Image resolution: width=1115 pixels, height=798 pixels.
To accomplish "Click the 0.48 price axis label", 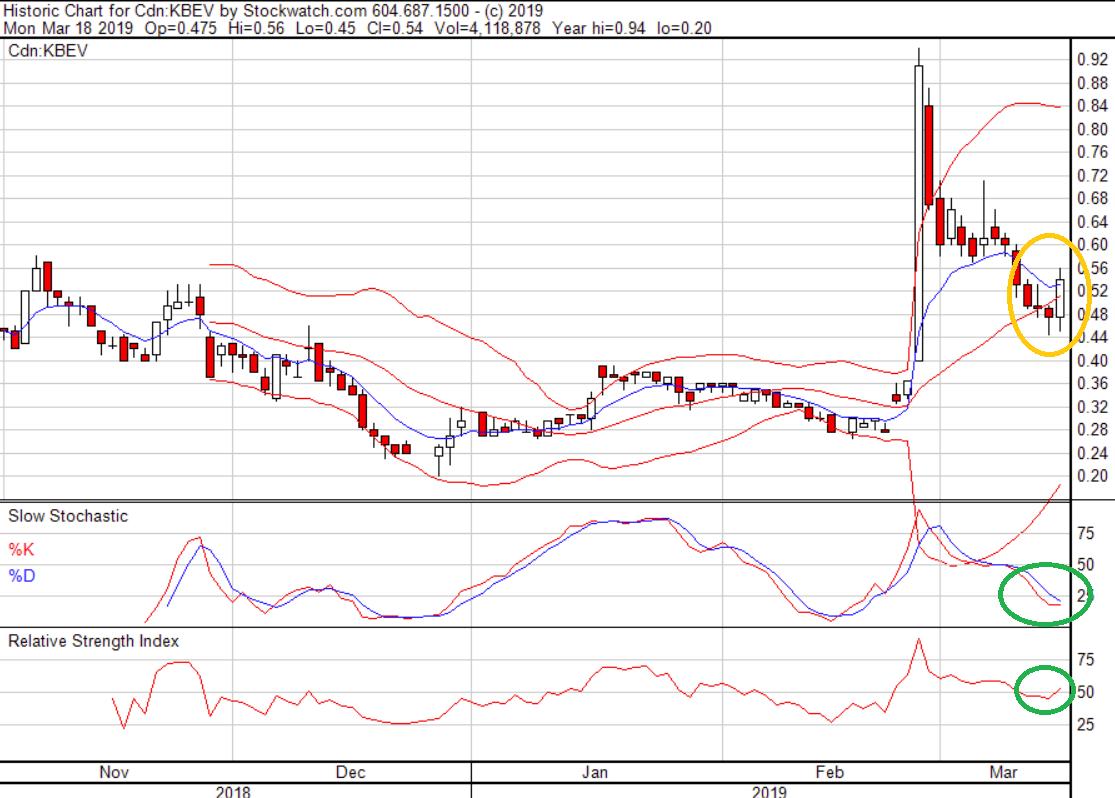I will (x=1092, y=314).
